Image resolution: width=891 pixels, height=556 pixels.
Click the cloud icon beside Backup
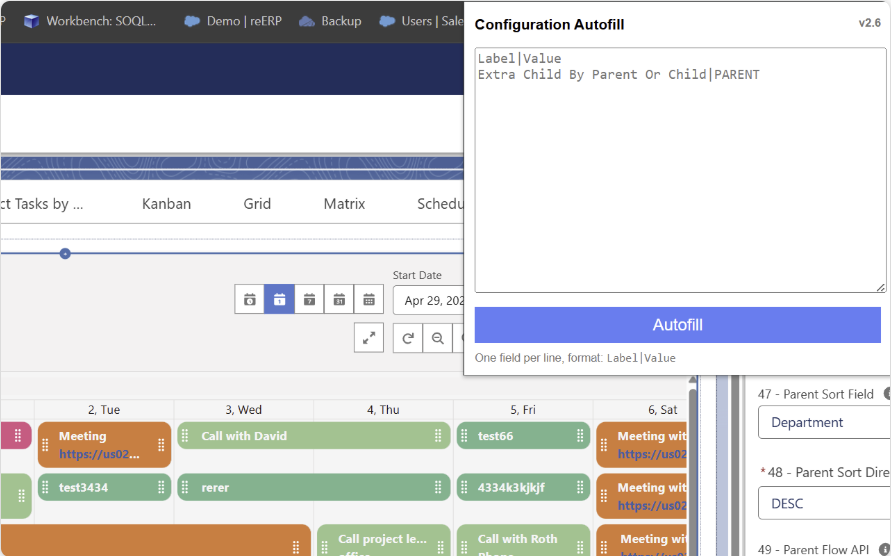click(x=307, y=21)
